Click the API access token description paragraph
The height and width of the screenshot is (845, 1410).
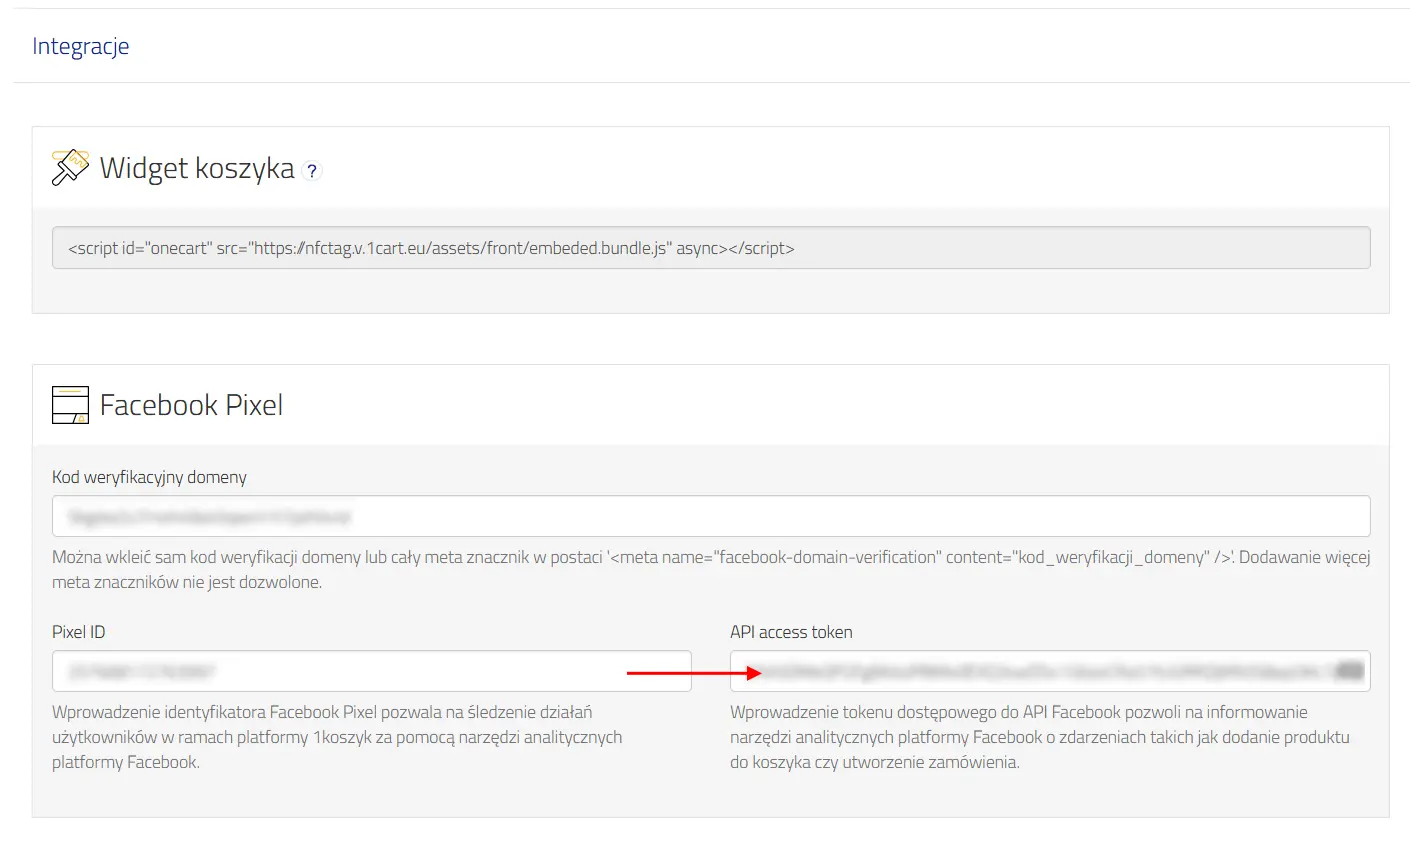1040,737
